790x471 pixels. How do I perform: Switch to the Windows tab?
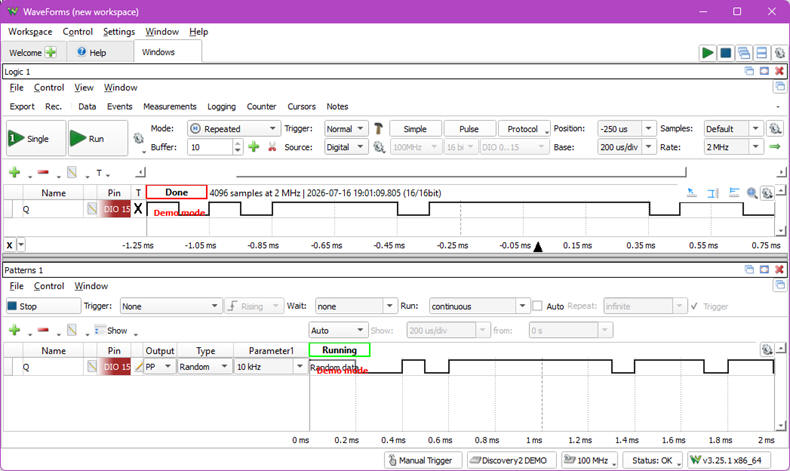pos(168,52)
